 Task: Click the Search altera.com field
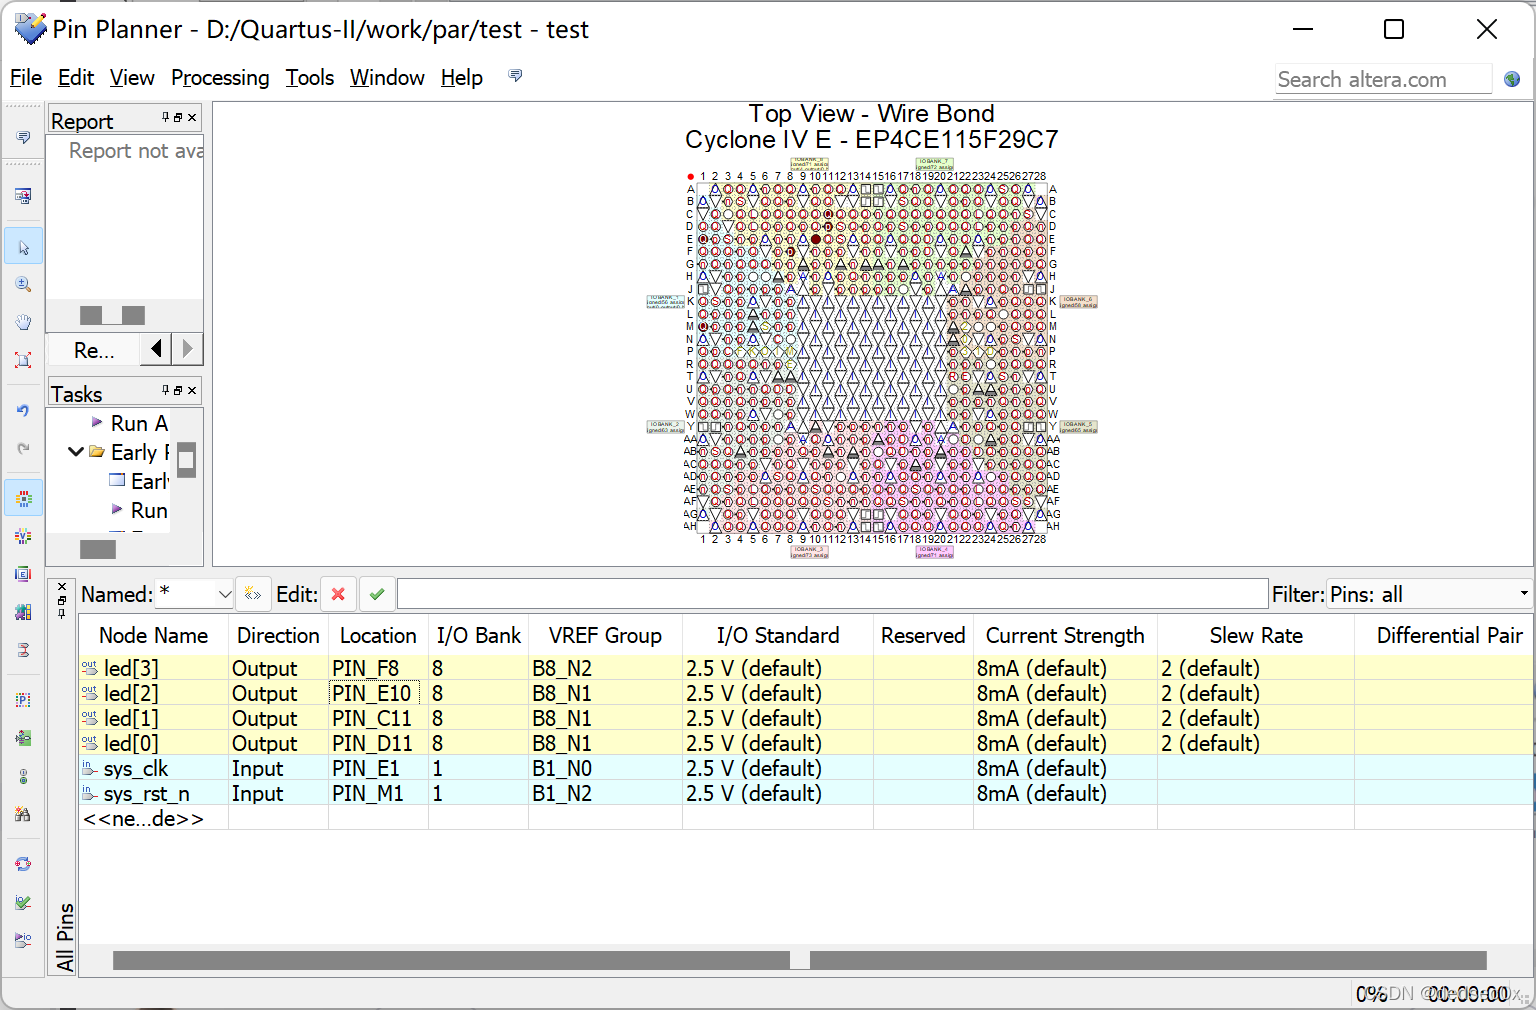pyautogui.click(x=1384, y=79)
